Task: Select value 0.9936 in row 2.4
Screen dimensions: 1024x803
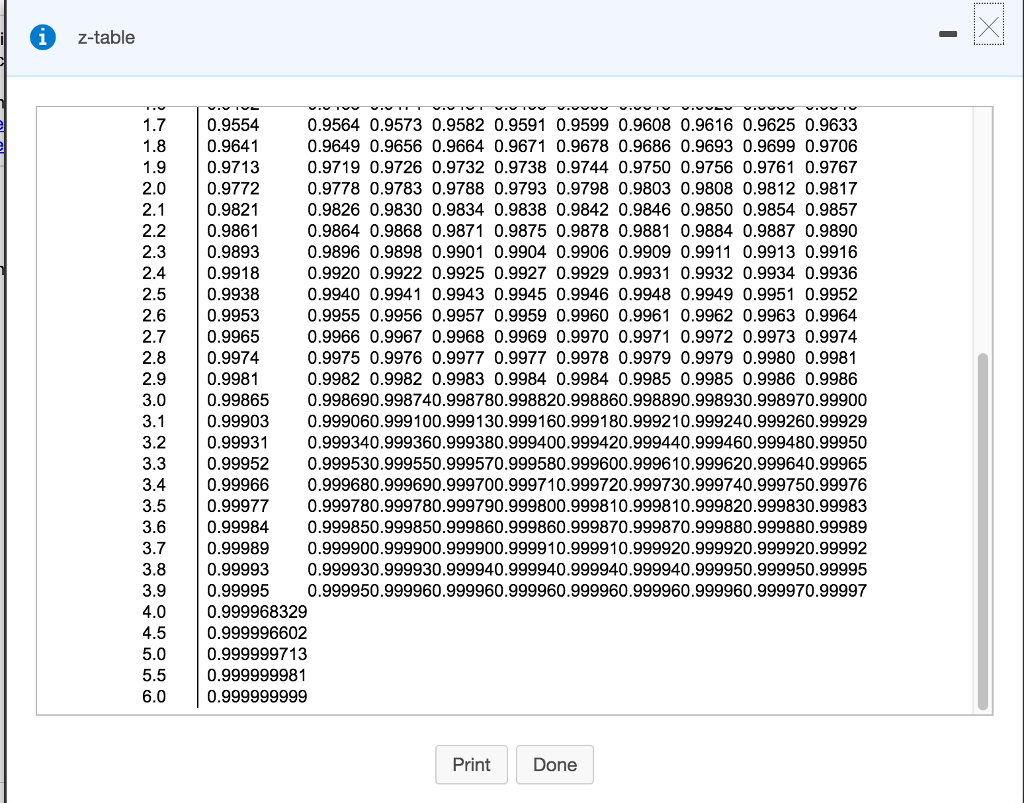Action: pos(831,274)
